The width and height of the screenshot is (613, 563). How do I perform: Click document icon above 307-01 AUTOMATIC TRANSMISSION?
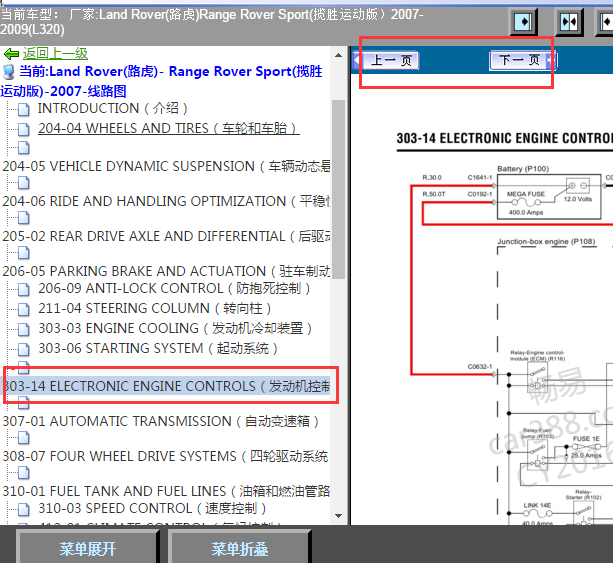point(23,403)
